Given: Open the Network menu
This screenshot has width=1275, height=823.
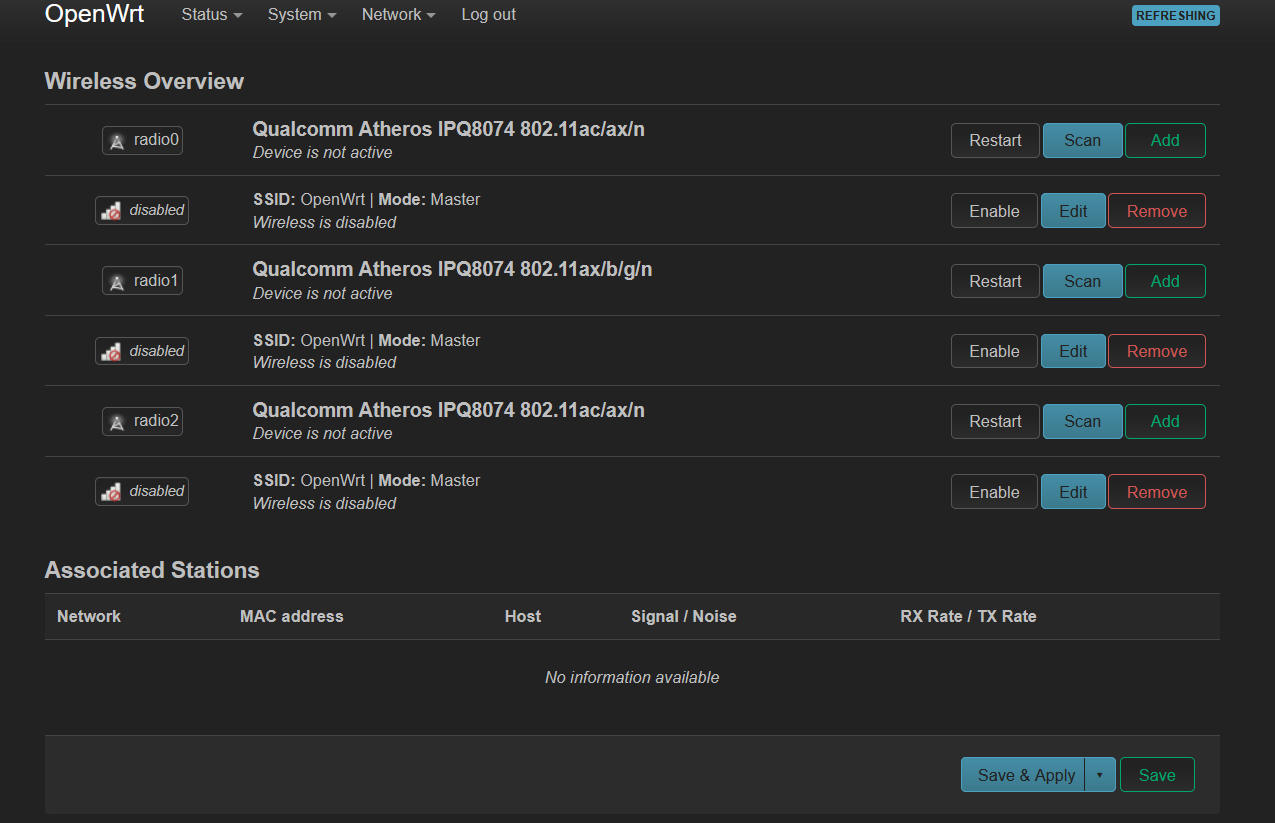Looking at the screenshot, I should [398, 15].
